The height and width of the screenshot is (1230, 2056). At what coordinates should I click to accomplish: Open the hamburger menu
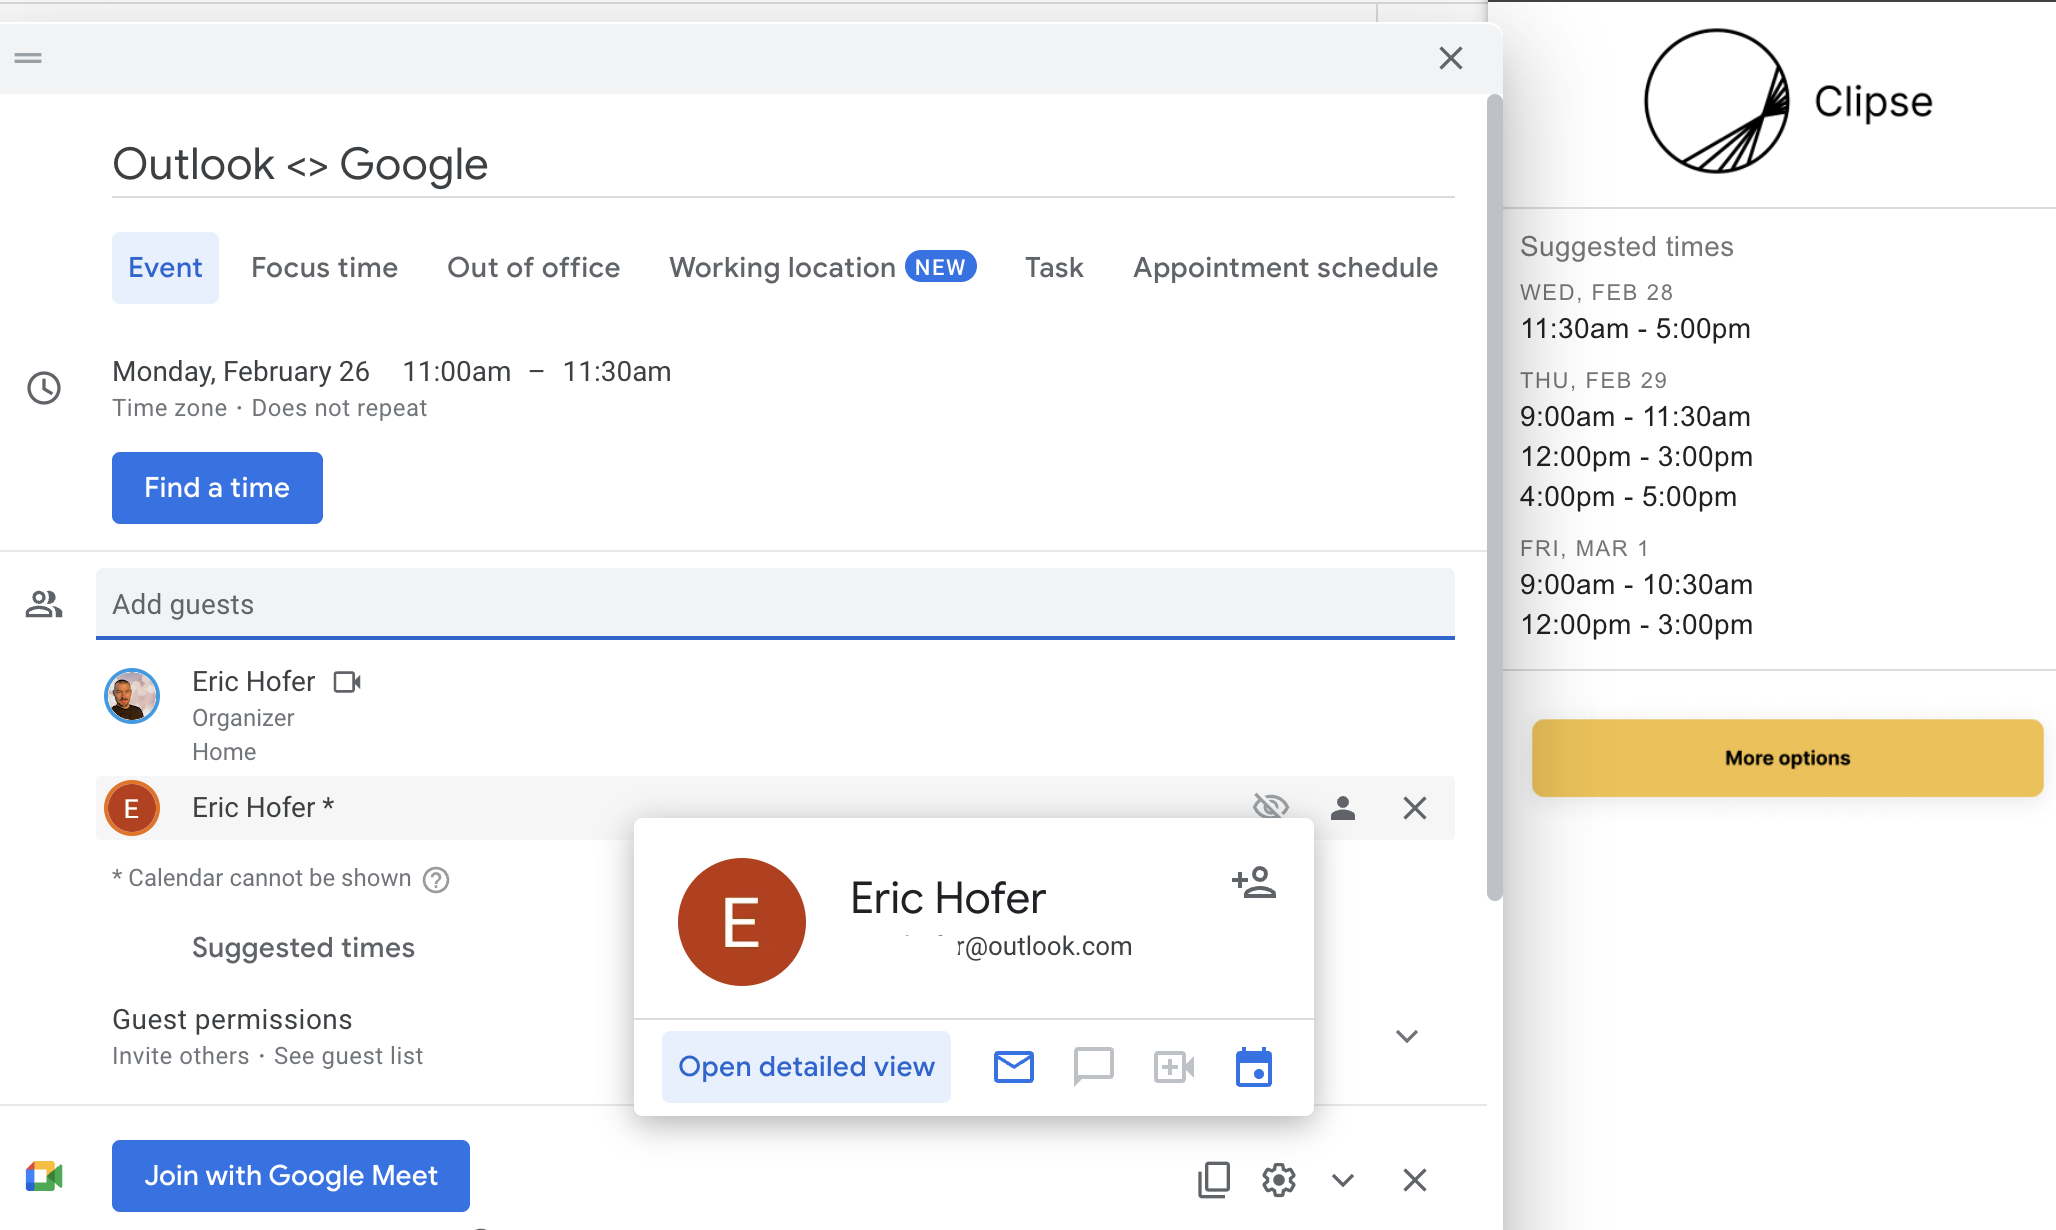[x=27, y=57]
